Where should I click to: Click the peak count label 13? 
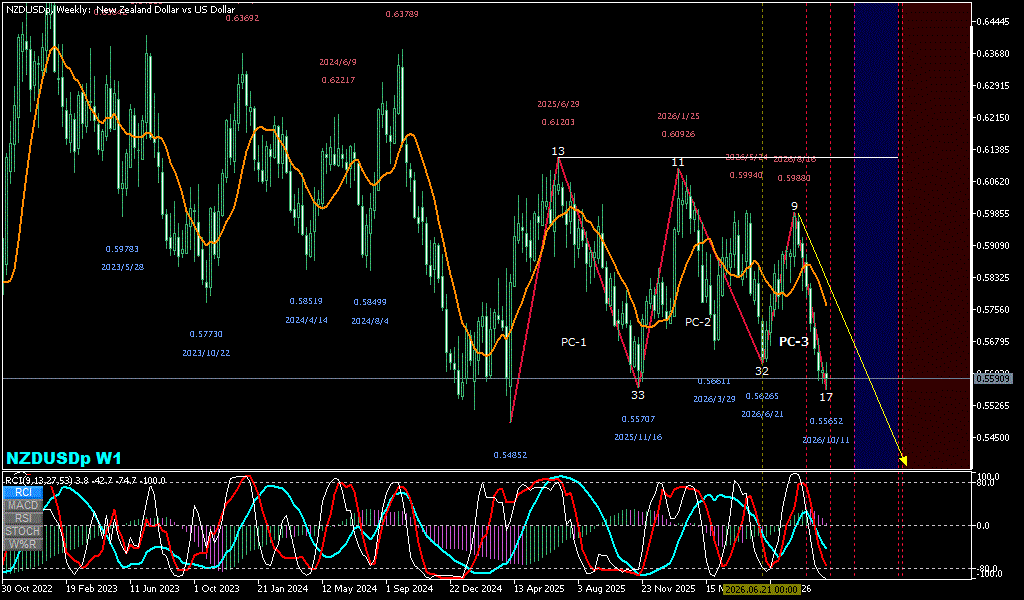pyautogui.click(x=558, y=151)
